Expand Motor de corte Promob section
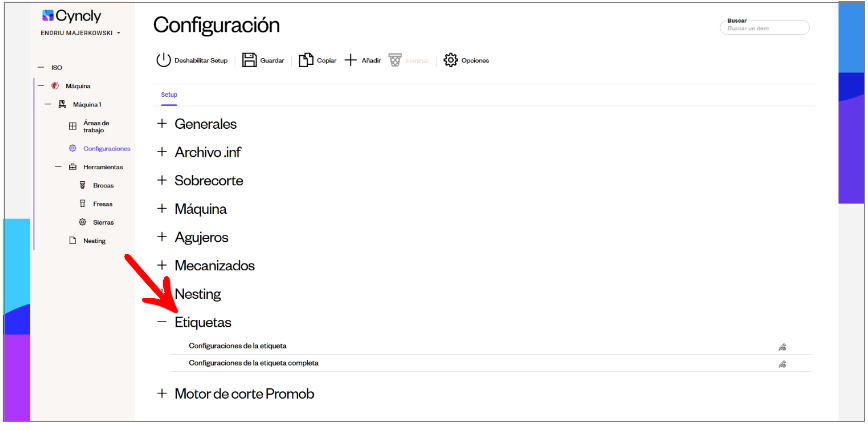This screenshot has height=430, width=868. coord(162,393)
